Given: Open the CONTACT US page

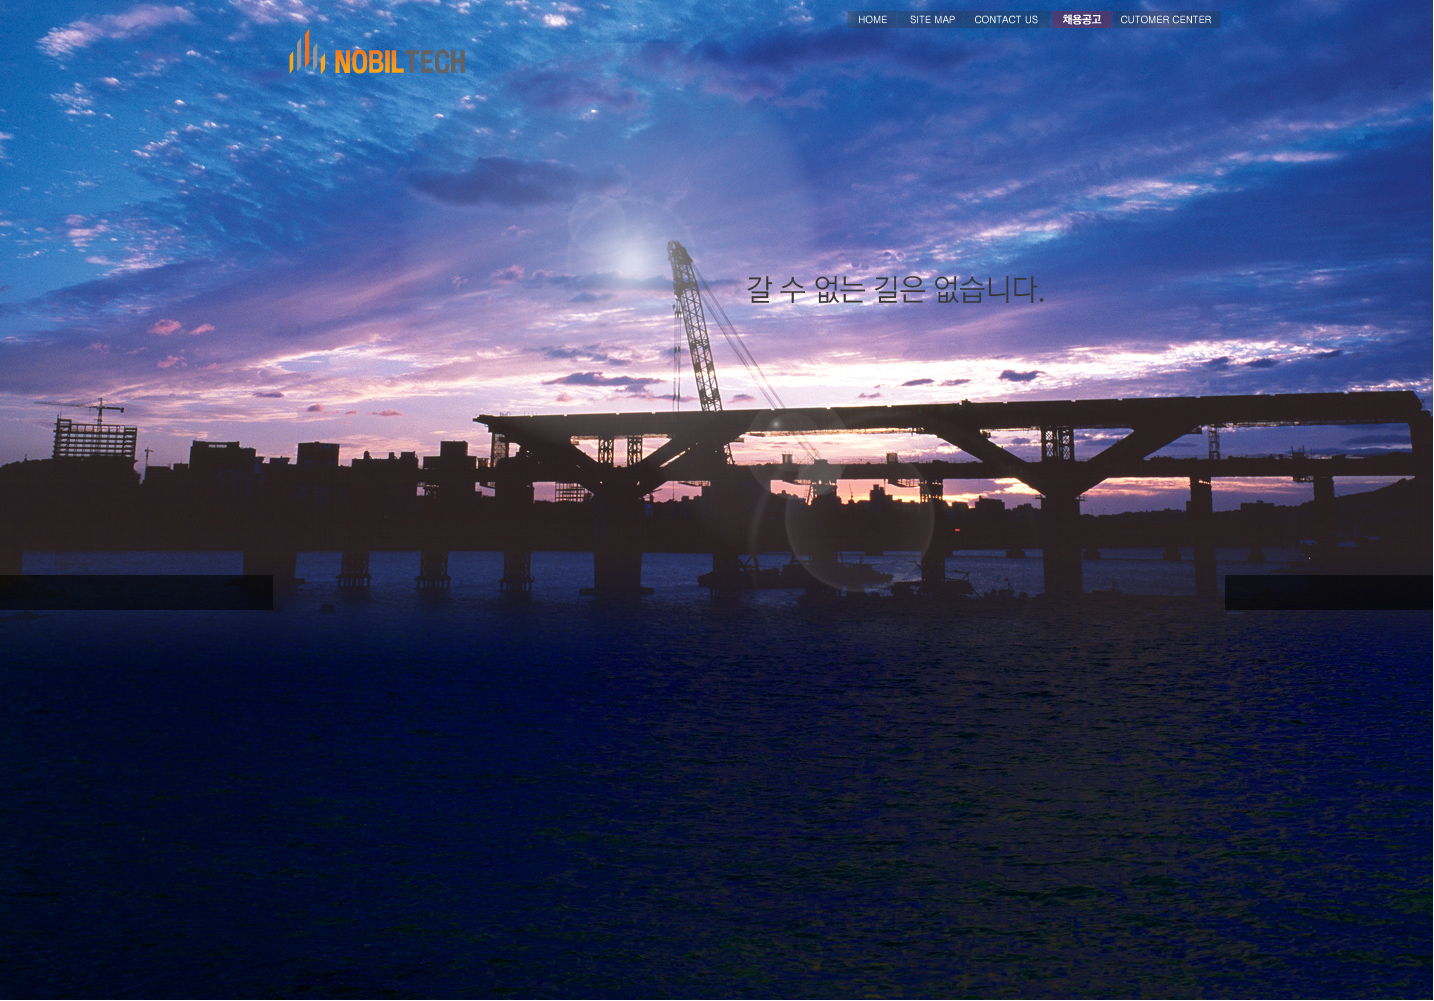Looking at the screenshot, I should [x=1006, y=20].
